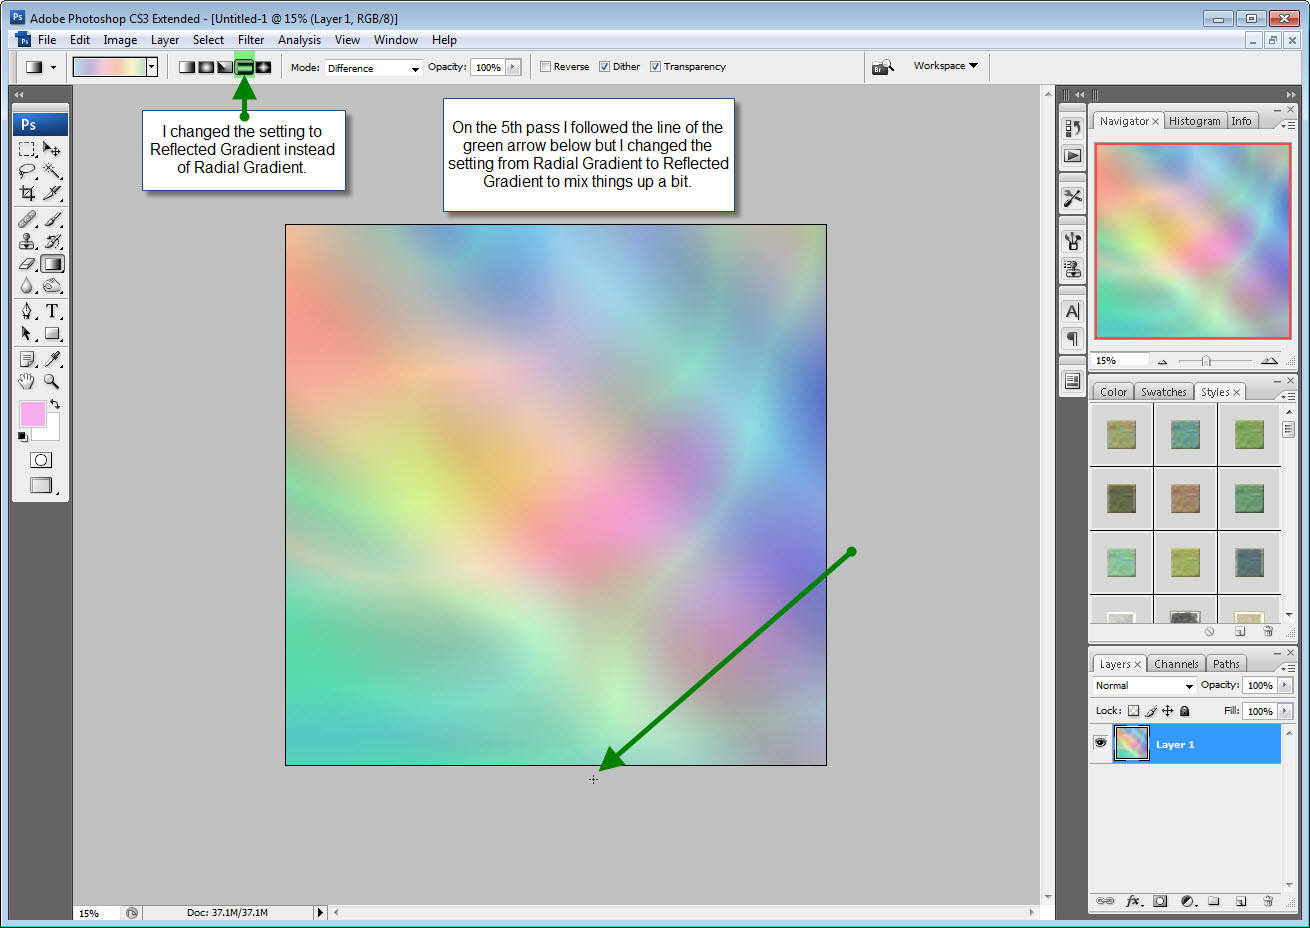Select the Zoom tool
Image resolution: width=1310 pixels, height=928 pixels.
52,381
